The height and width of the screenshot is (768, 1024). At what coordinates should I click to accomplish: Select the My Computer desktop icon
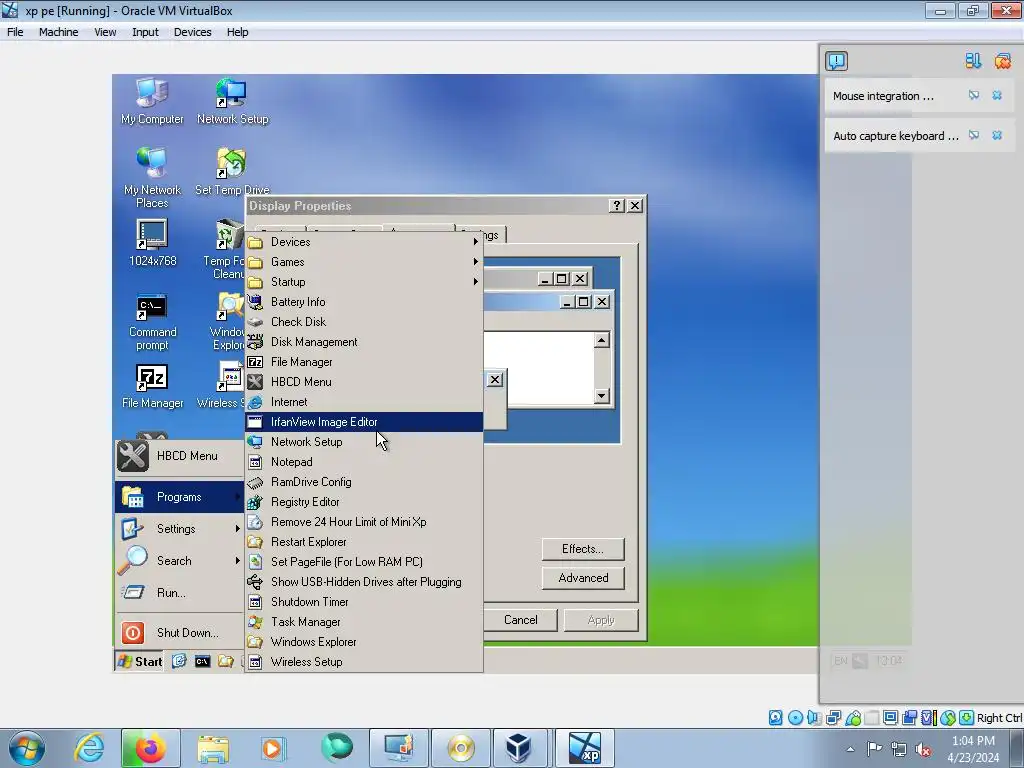(x=152, y=101)
